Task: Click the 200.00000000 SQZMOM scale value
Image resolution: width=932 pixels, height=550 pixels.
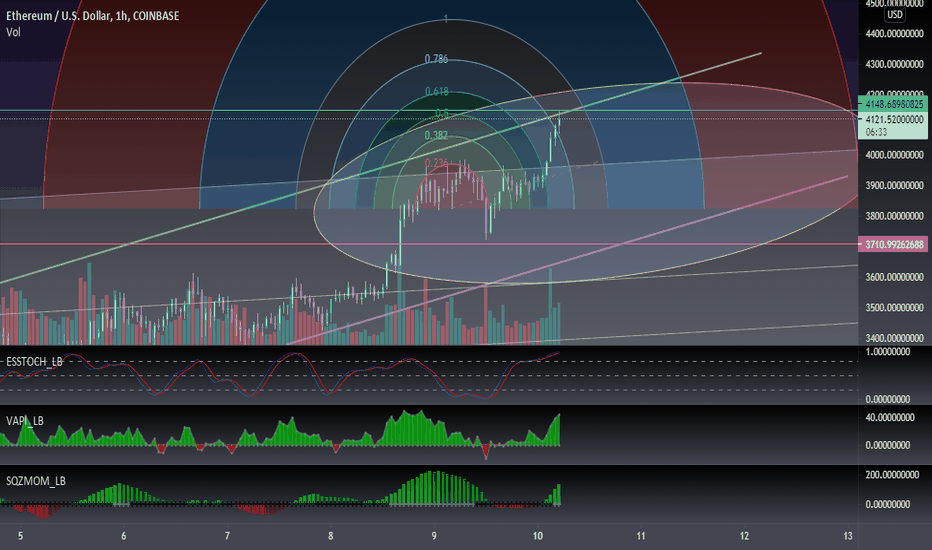Action: tap(892, 475)
